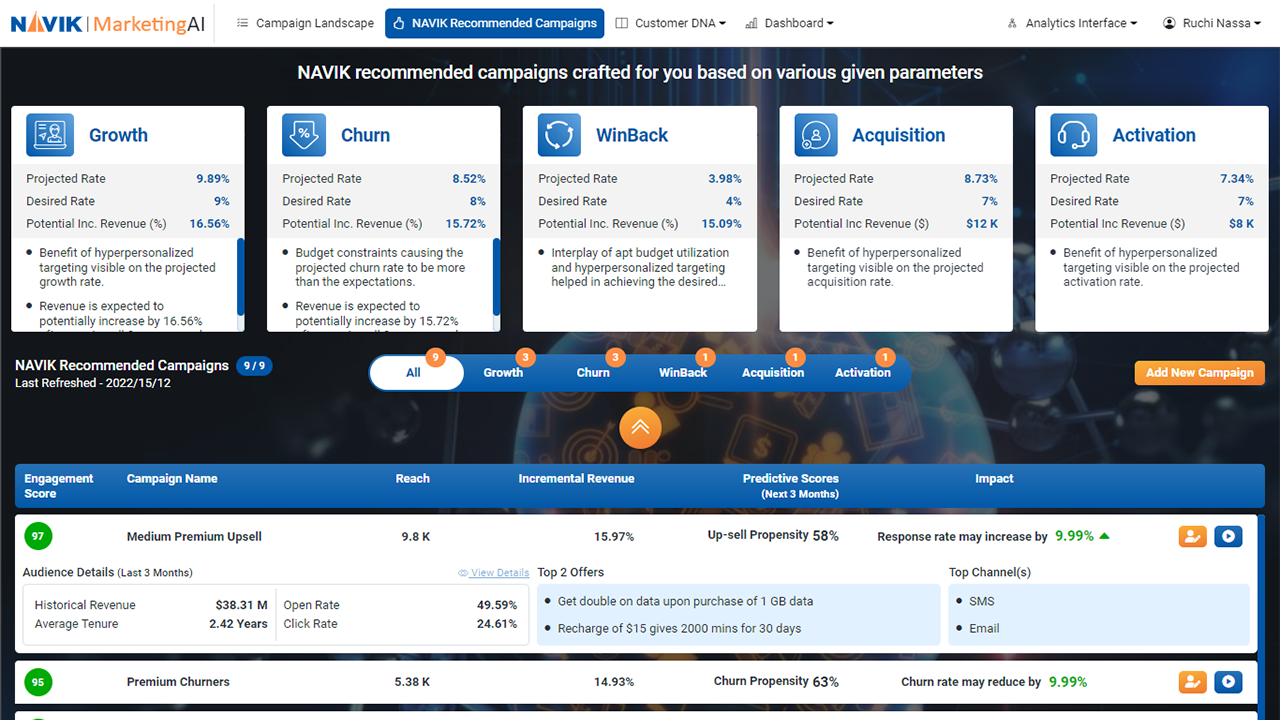Viewport: 1280px width, 720px height.
Task: Click engagement score 95 badge
Action: click(38, 683)
